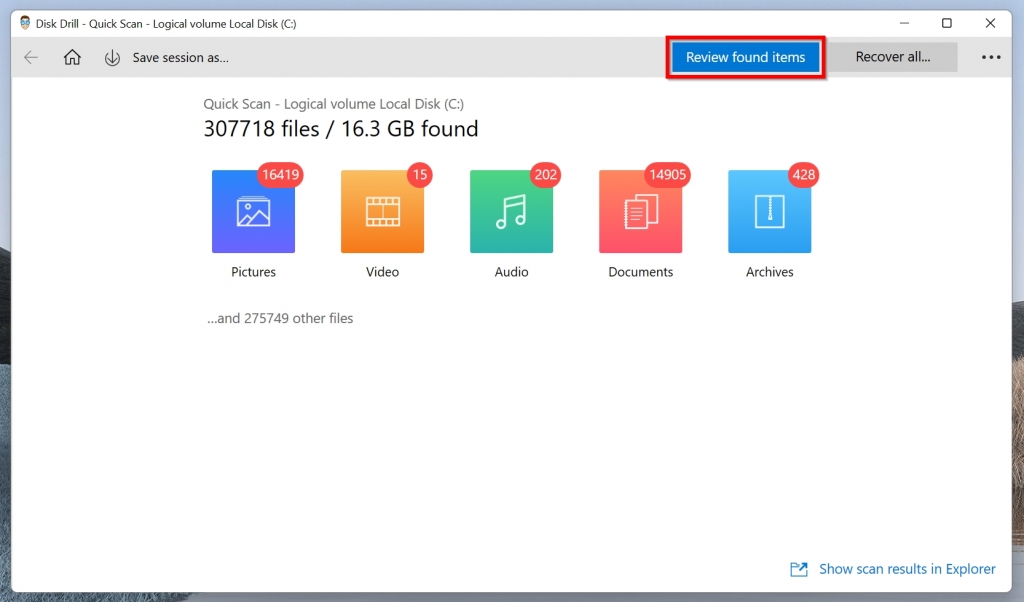Click '...and 275749 other files' text
Screen dimensions: 1024x602
tap(280, 319)
